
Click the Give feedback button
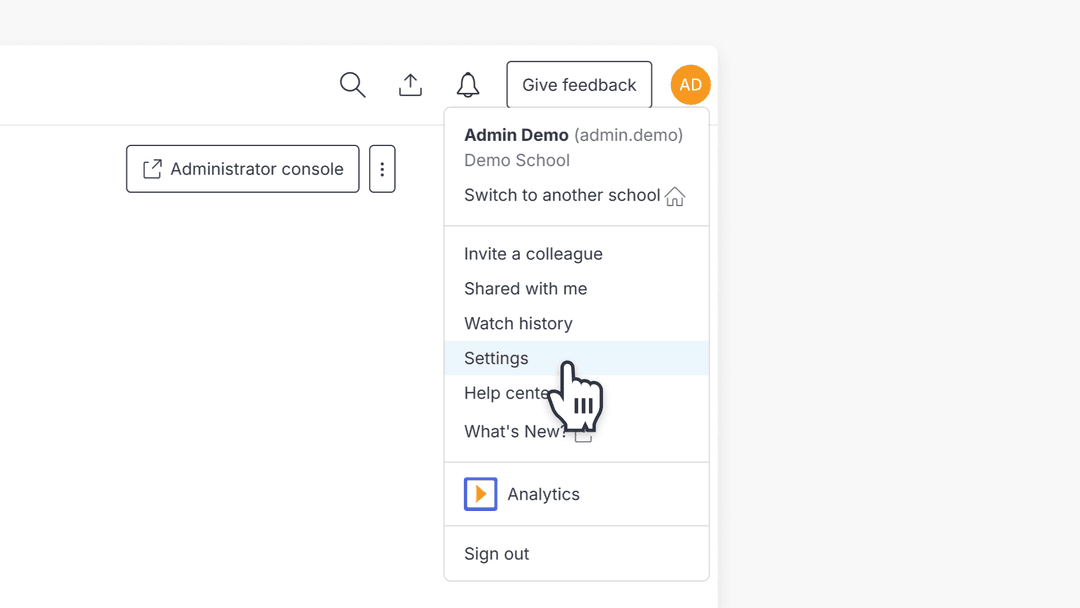[x=579, y=85]
